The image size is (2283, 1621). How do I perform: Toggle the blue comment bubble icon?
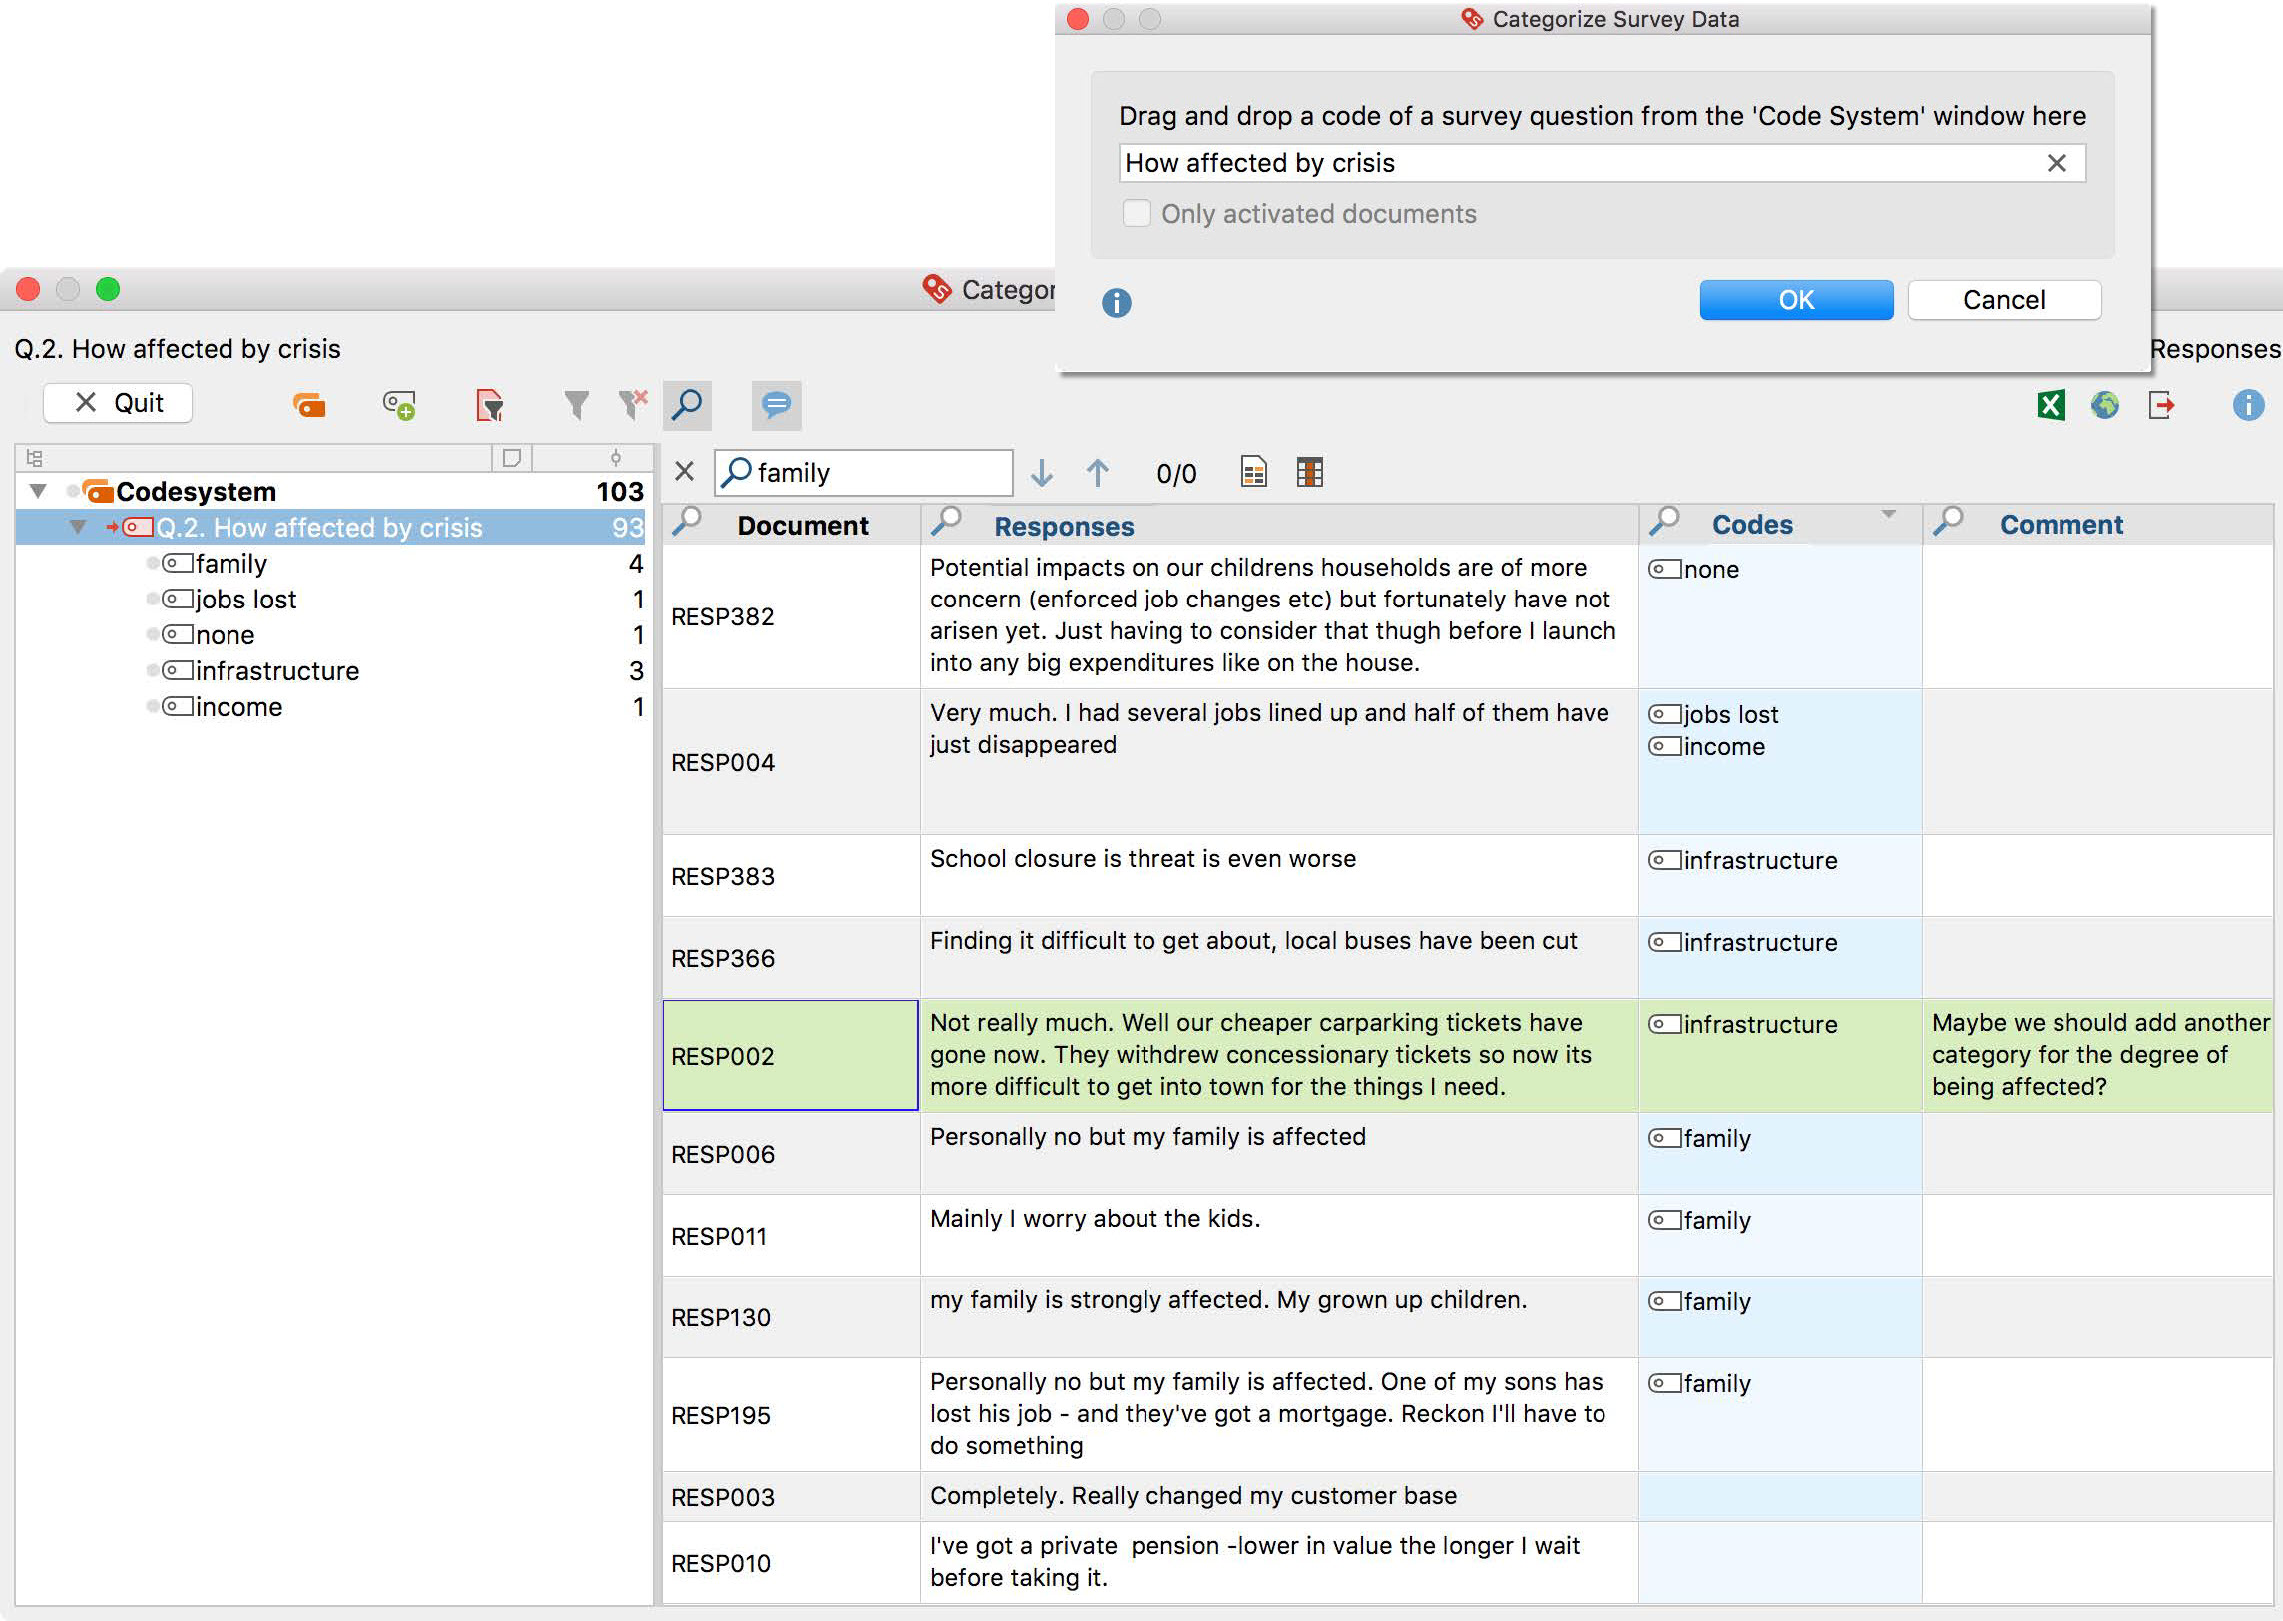tap(776, 404)
